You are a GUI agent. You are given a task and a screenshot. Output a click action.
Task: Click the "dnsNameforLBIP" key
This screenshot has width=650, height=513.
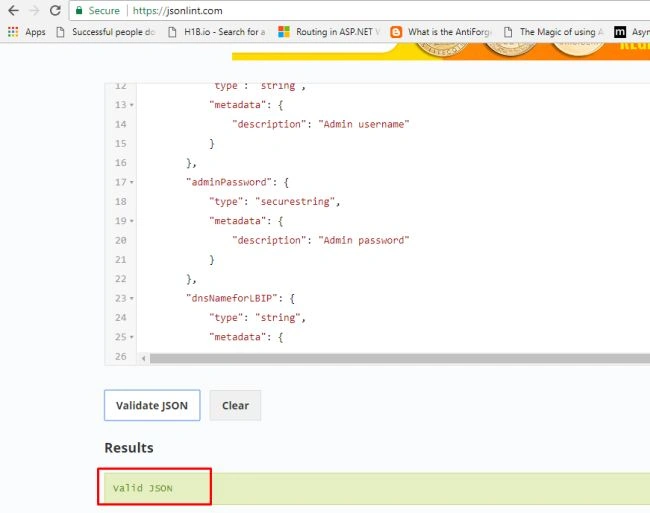pos(232,298)
